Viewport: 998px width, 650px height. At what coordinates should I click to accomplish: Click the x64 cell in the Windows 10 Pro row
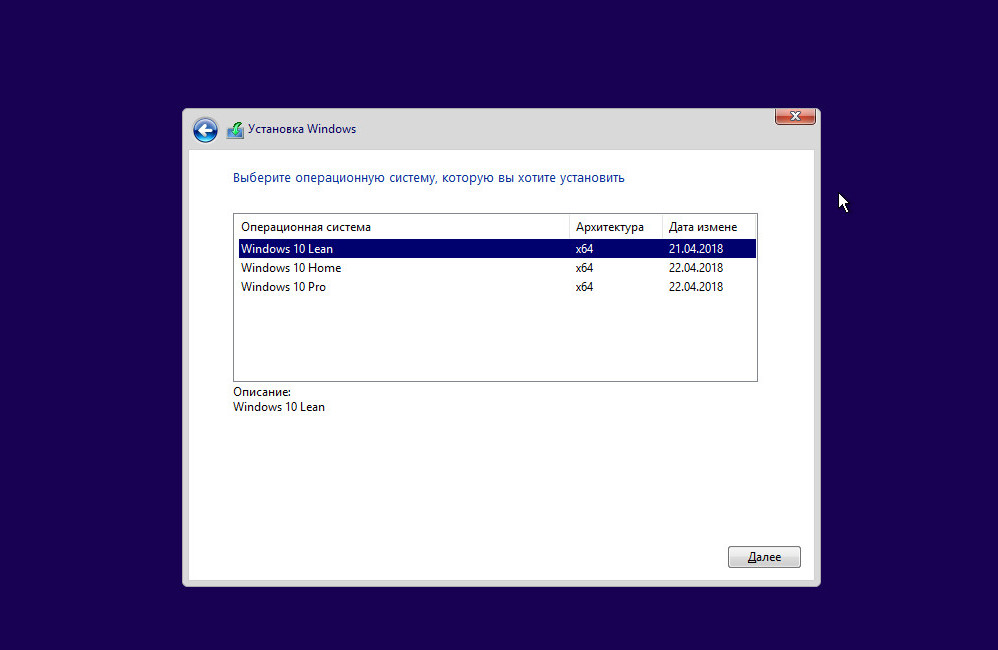584,286
